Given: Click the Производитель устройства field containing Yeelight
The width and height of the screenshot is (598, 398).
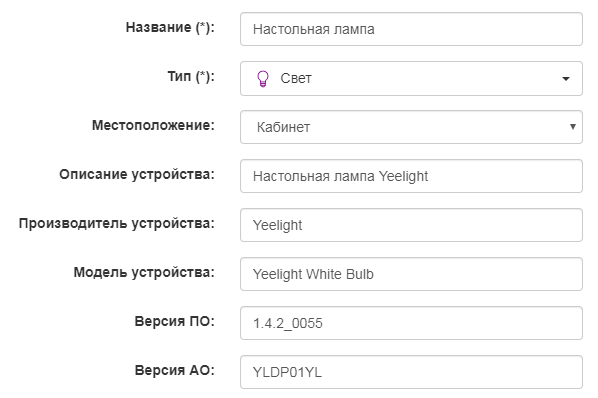Looking at the screenshot, I should (x=411, y=225).
